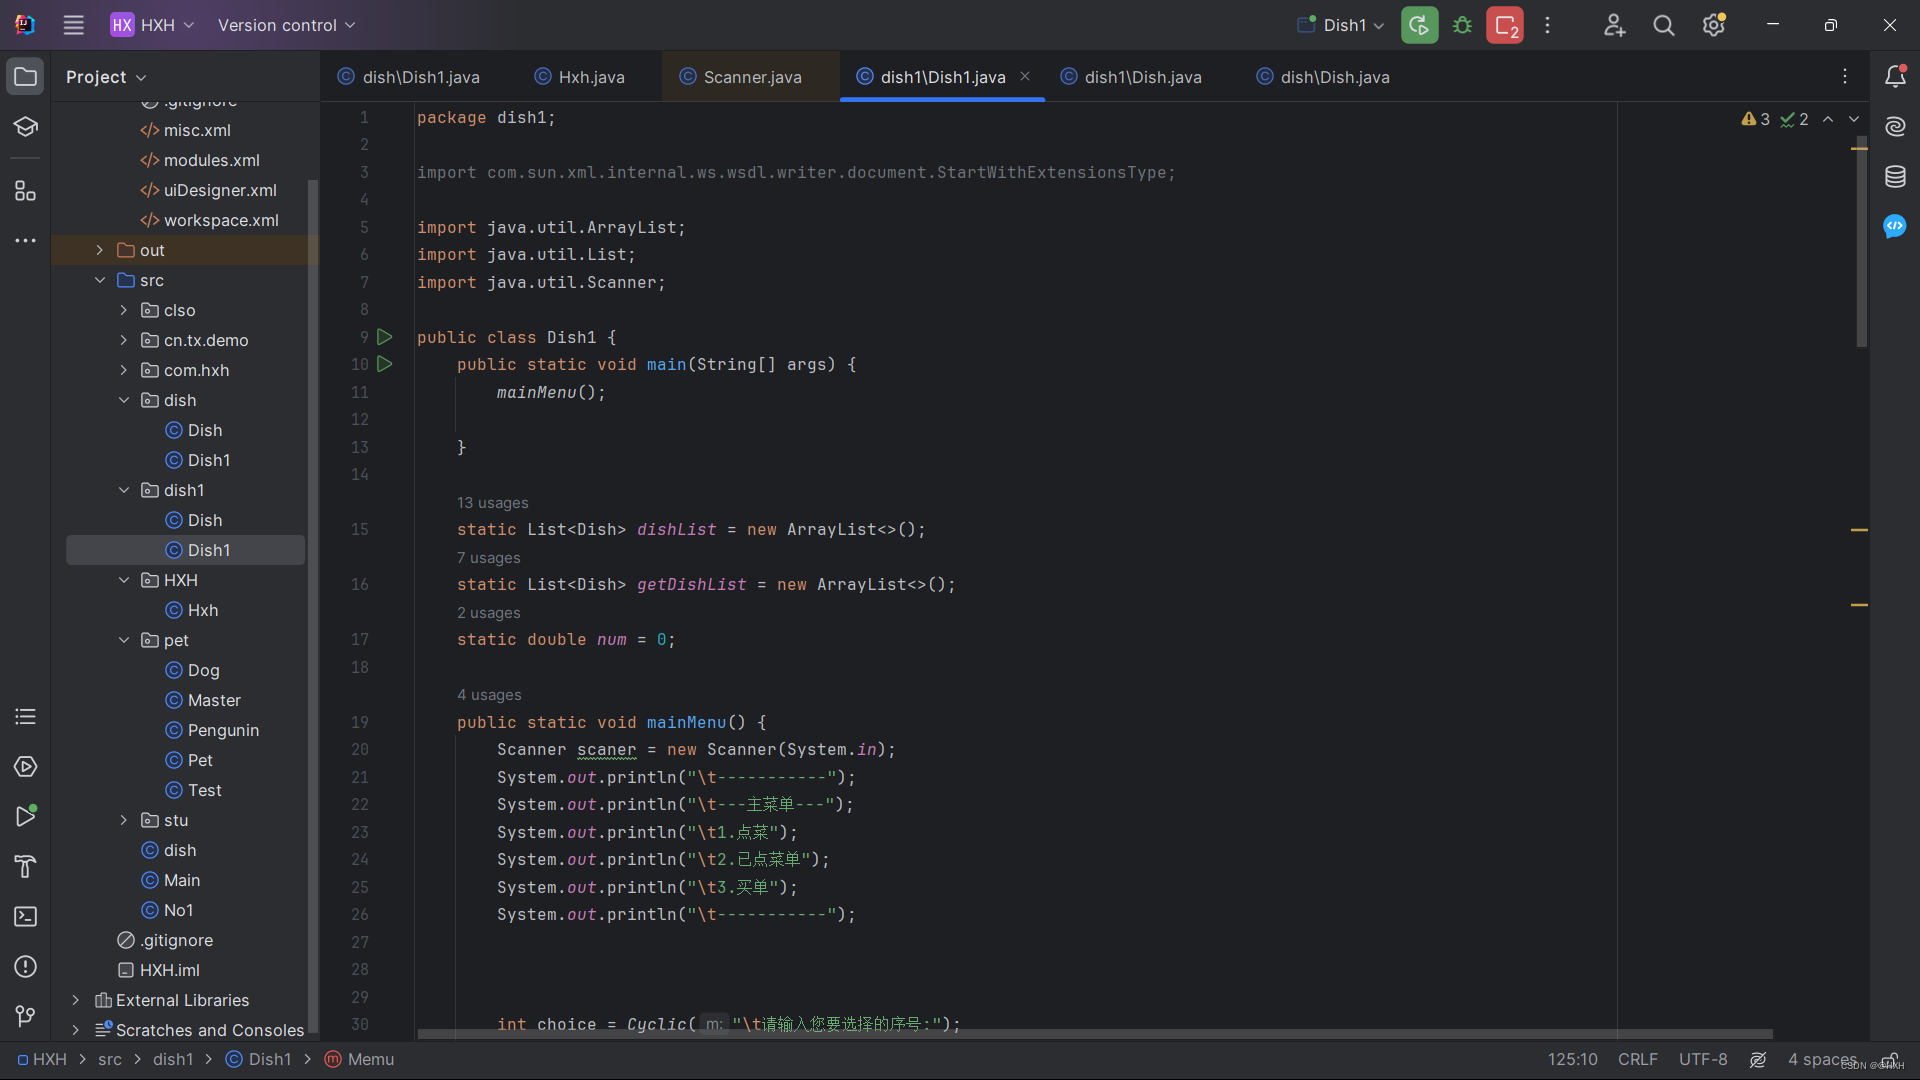Switch to the Scanner.java tab
The width and height of the screenshot is (1920, 1080).
(751, 77)
